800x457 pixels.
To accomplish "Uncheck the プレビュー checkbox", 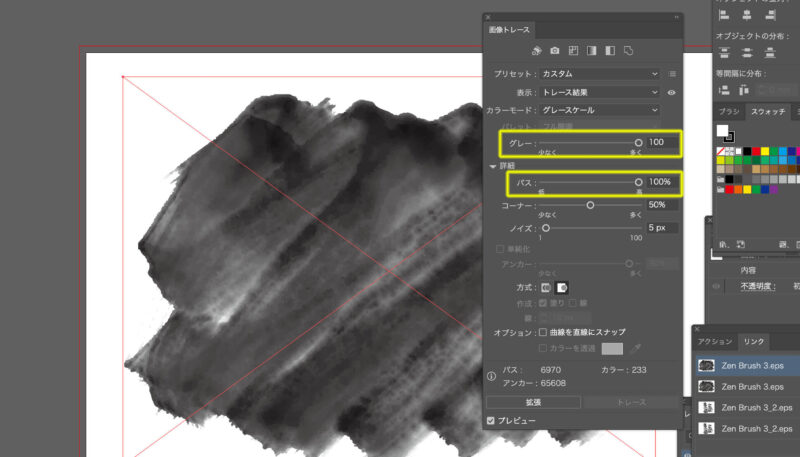I will [x=491, y=421].
